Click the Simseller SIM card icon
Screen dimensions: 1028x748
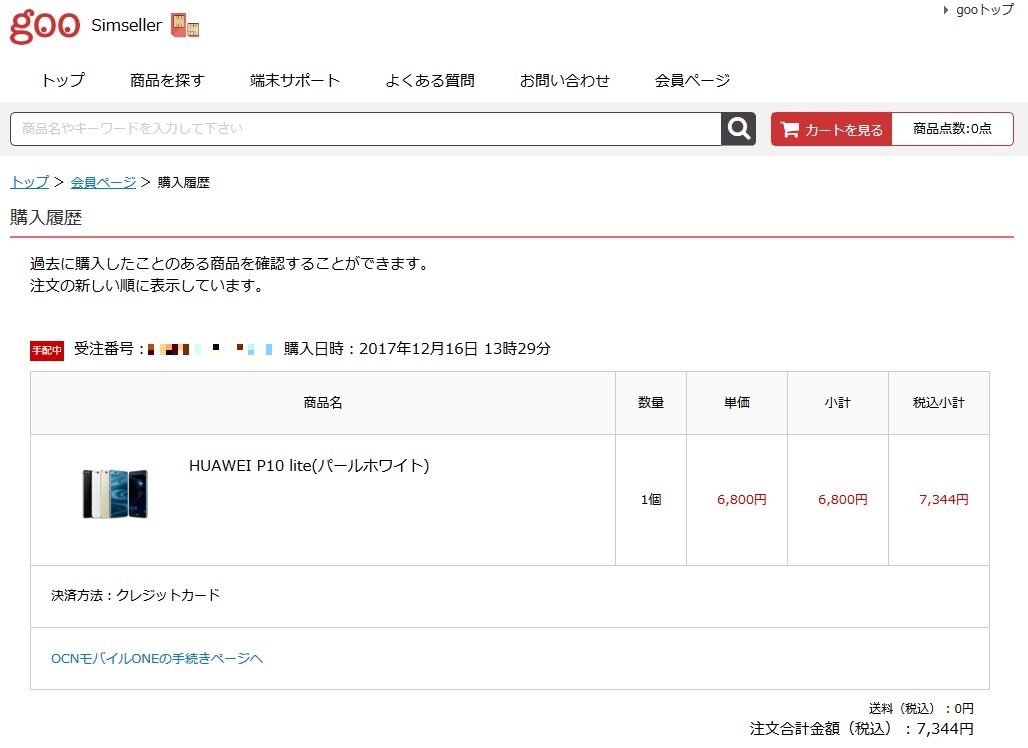click(185, 26)
